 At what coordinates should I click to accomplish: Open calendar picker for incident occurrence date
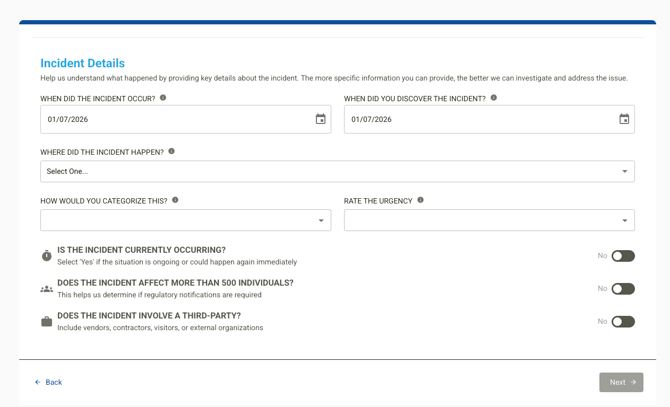320,119
